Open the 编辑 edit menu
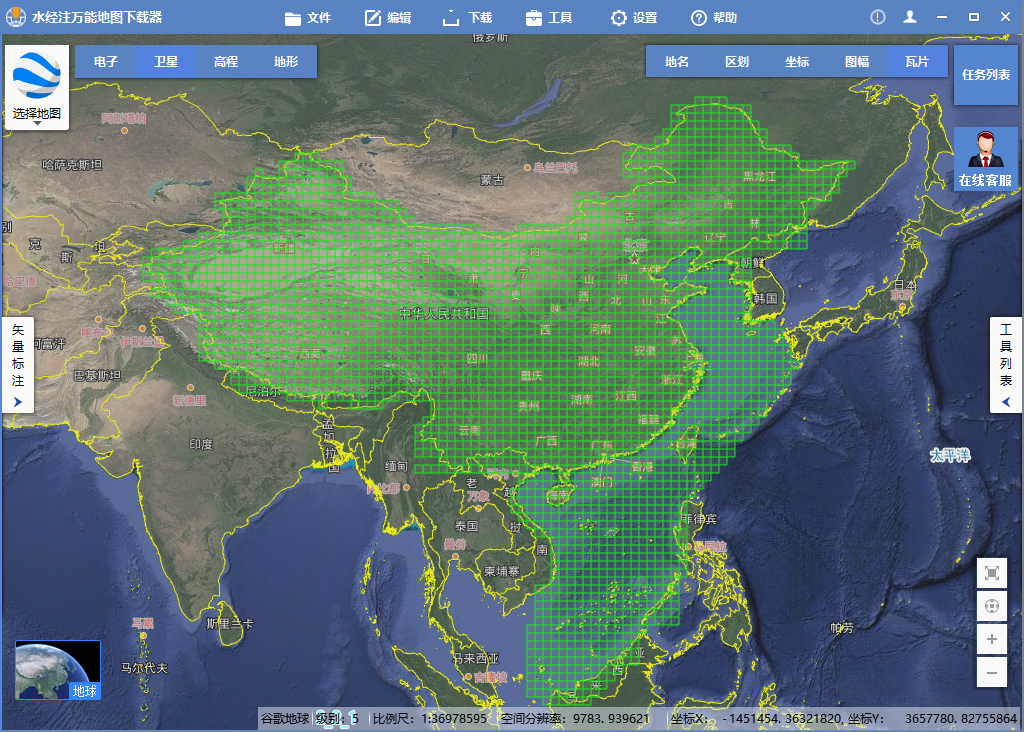 [373, 16]
